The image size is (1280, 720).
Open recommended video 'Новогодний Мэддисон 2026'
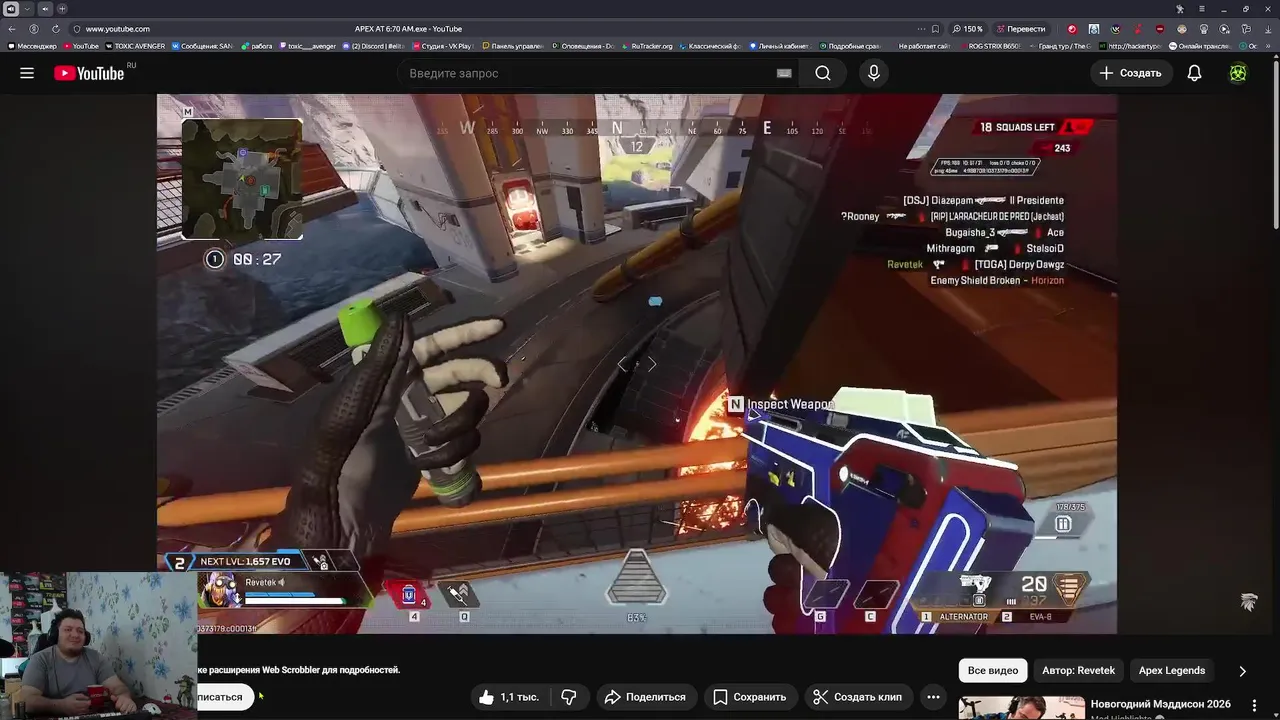tap(1160, 704)
